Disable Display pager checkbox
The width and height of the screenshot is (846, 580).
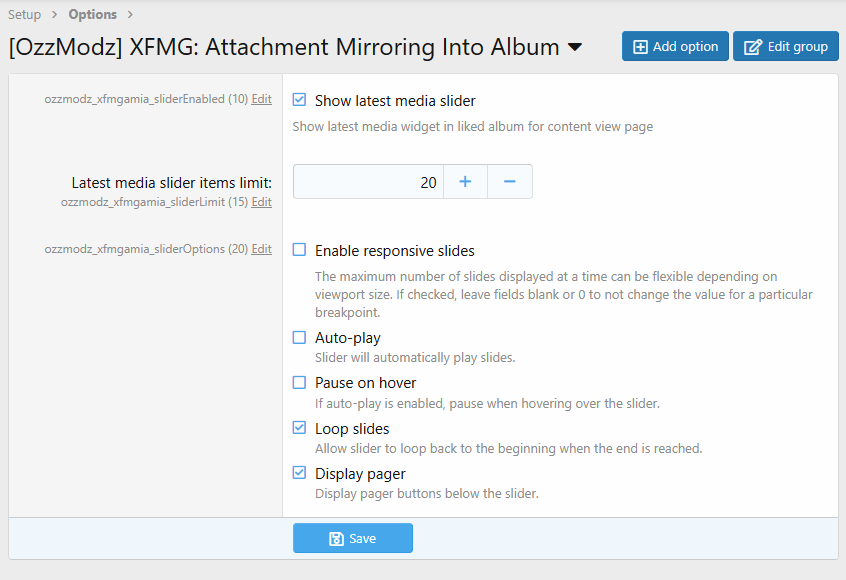pyautogui.click(x=299, y=473)
